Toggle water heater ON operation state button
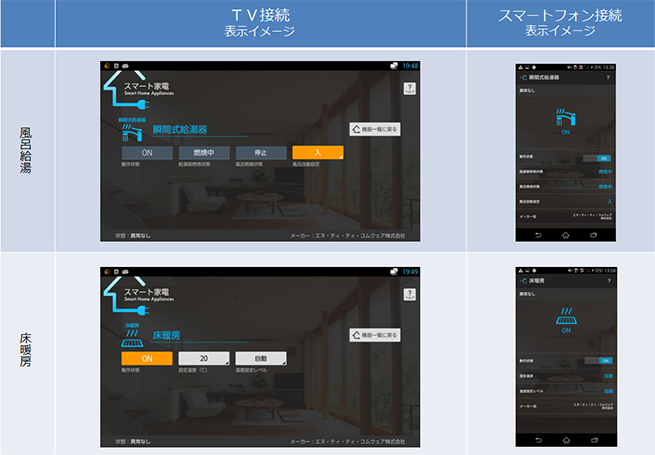 (x=146, y=152)
